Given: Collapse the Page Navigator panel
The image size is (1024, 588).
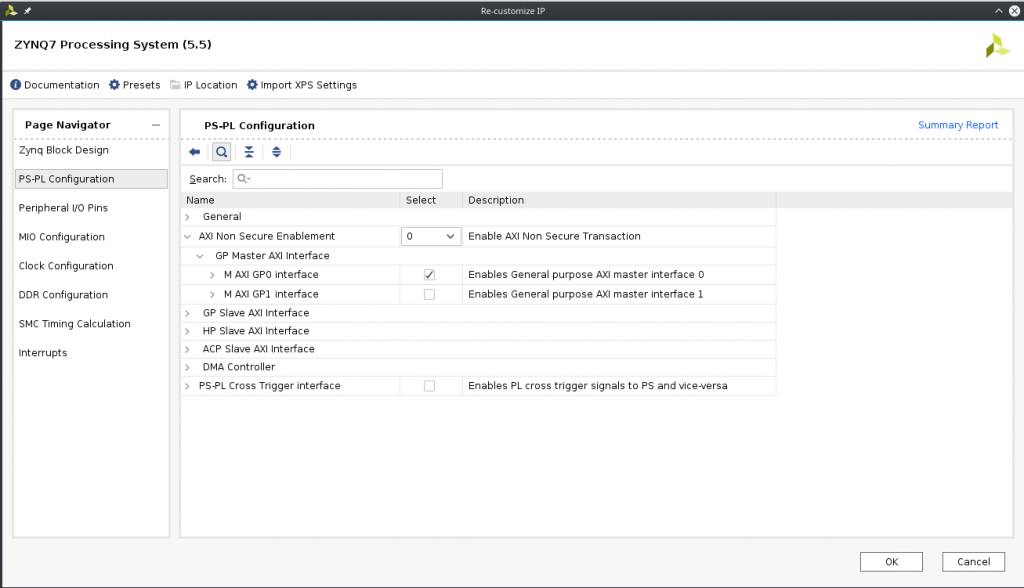Looking at the screenshot, I should 155,125.
